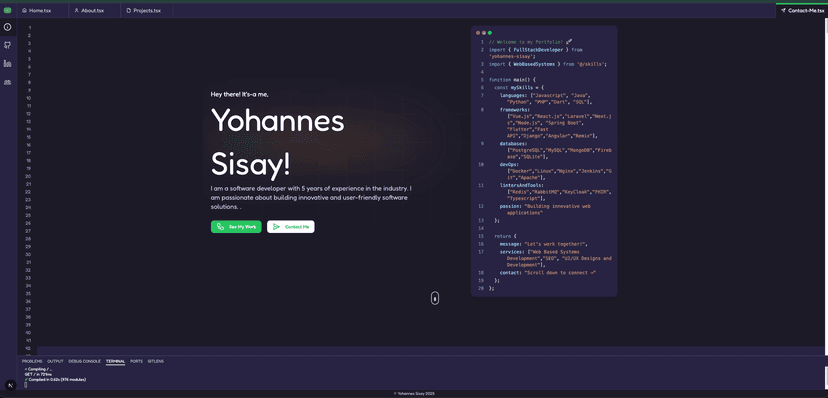
Task: Click the first dot on code card header
Action: [478, 33]
